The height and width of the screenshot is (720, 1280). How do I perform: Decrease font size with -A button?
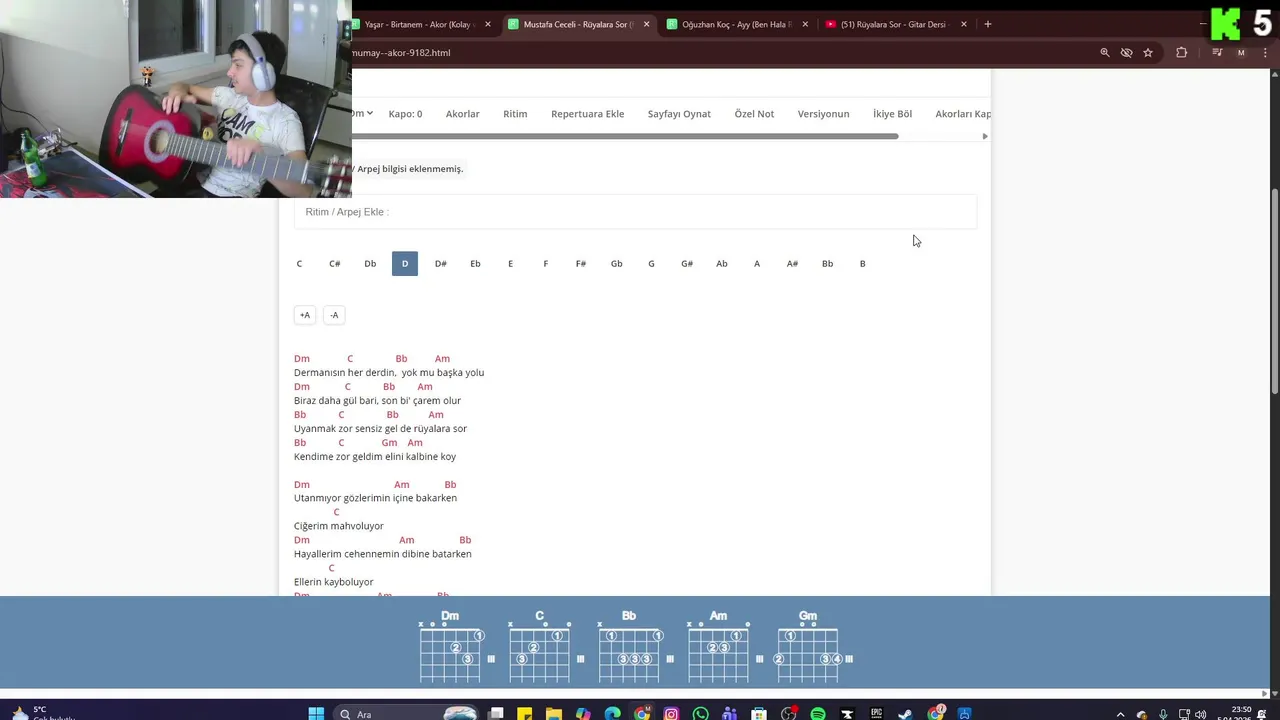[334, 315]
